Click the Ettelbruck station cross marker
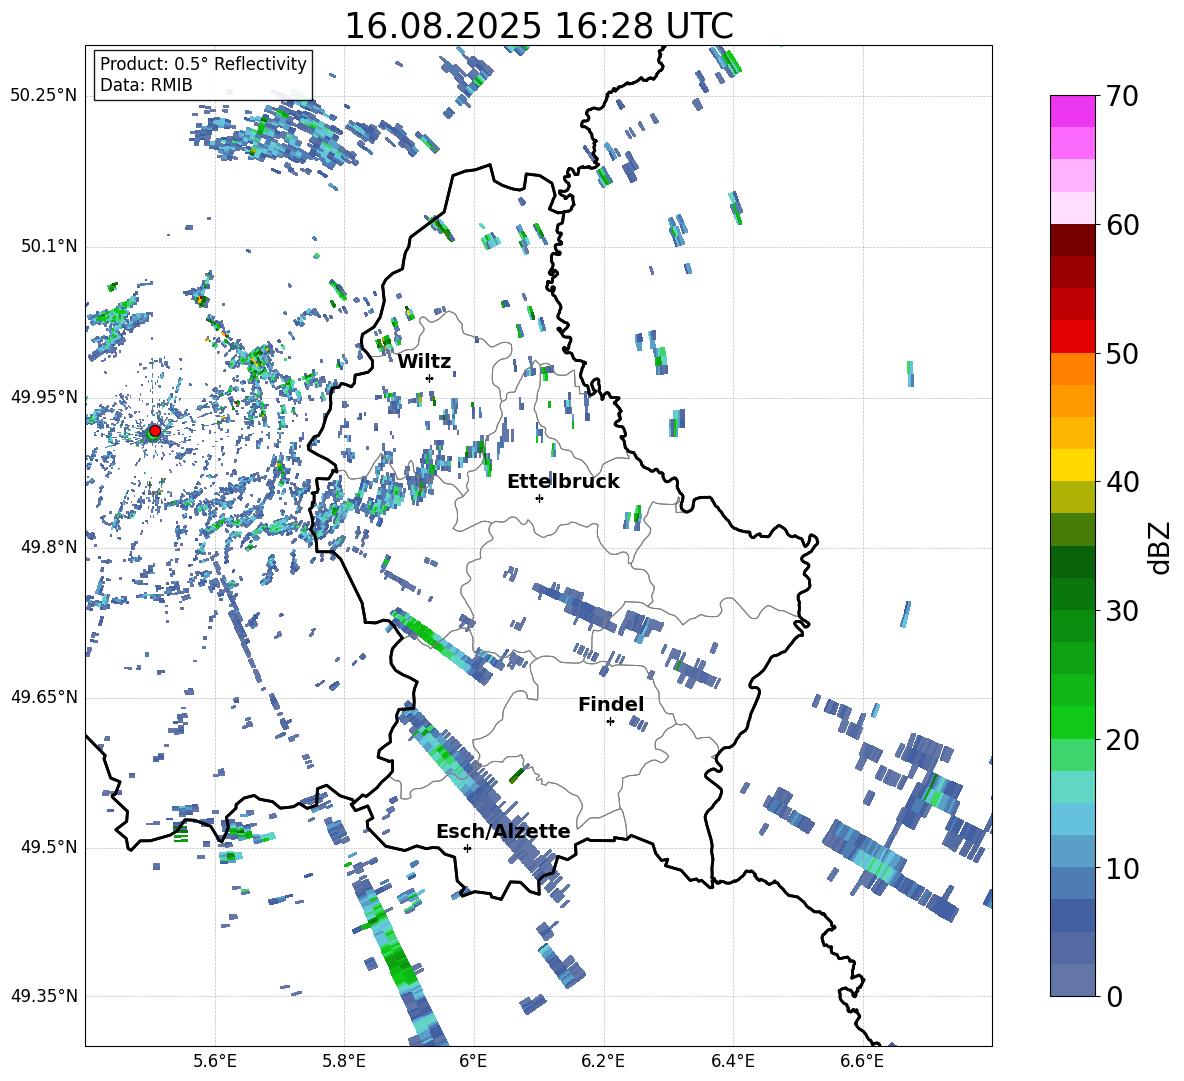 539,498
